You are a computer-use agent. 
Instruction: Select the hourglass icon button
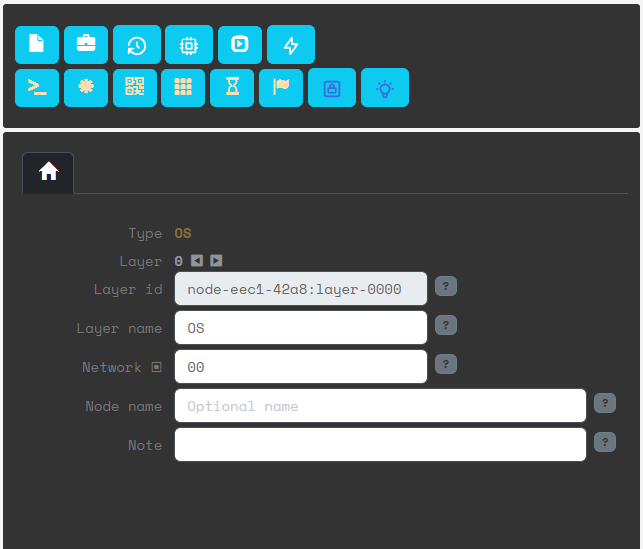(232, 88)
